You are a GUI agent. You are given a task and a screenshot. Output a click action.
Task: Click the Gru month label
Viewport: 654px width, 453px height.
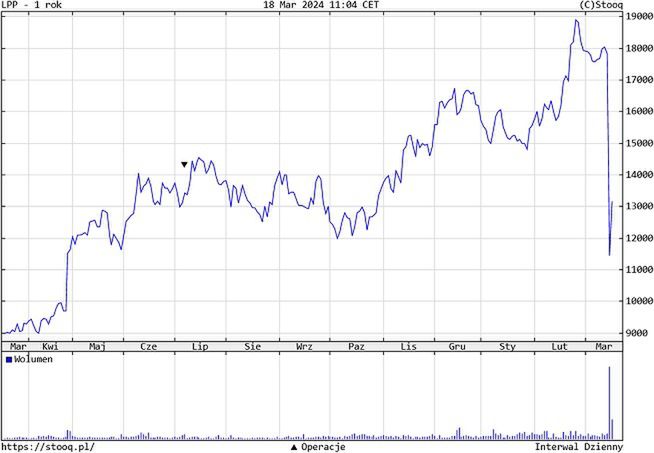pyautogui.click(x=457, y=347)
